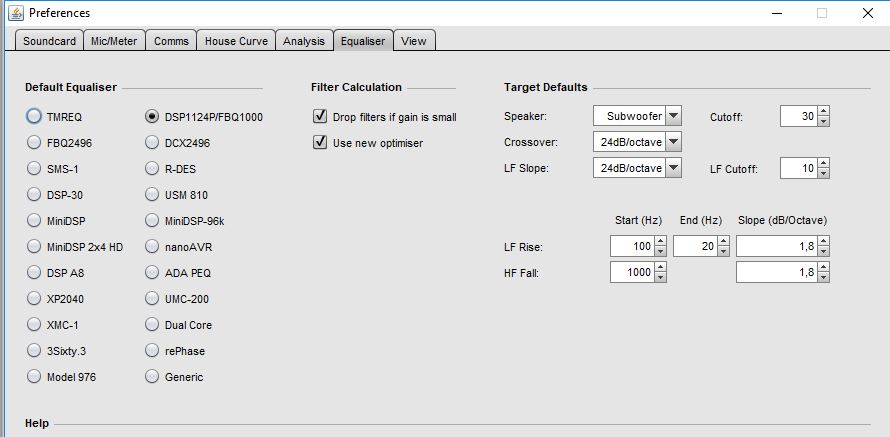Viewport: 890px width, 437px height.
Task: Close the Preferences window
Action: [868, 13]
